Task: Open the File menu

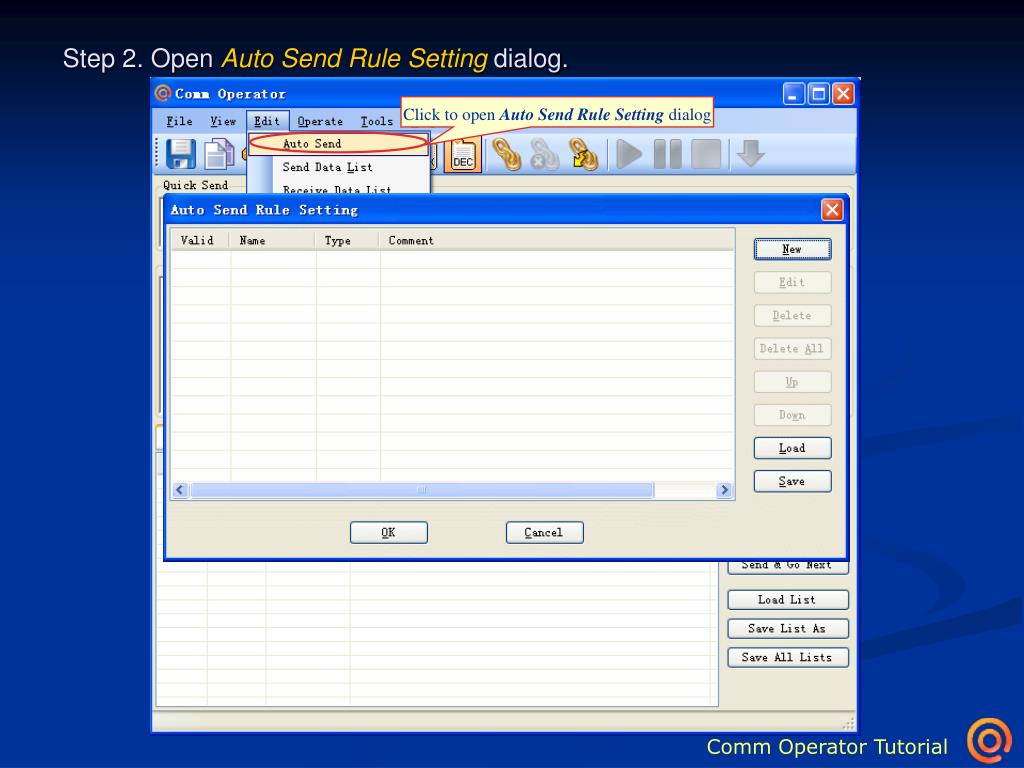Action: pos(179,121)
